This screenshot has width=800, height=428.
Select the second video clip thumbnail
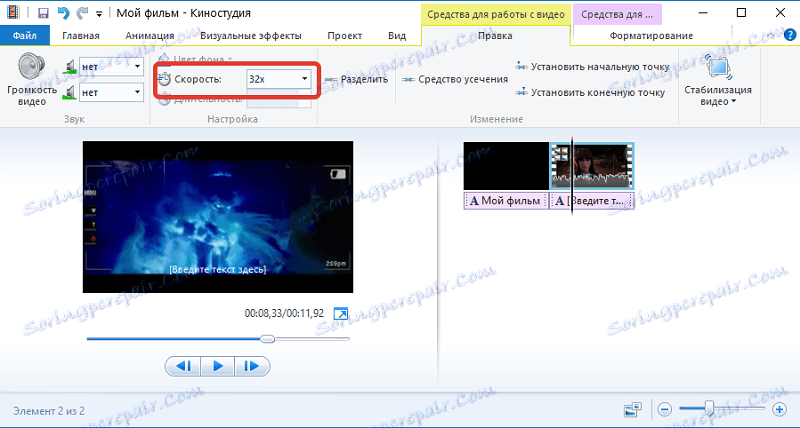[592, 166]
